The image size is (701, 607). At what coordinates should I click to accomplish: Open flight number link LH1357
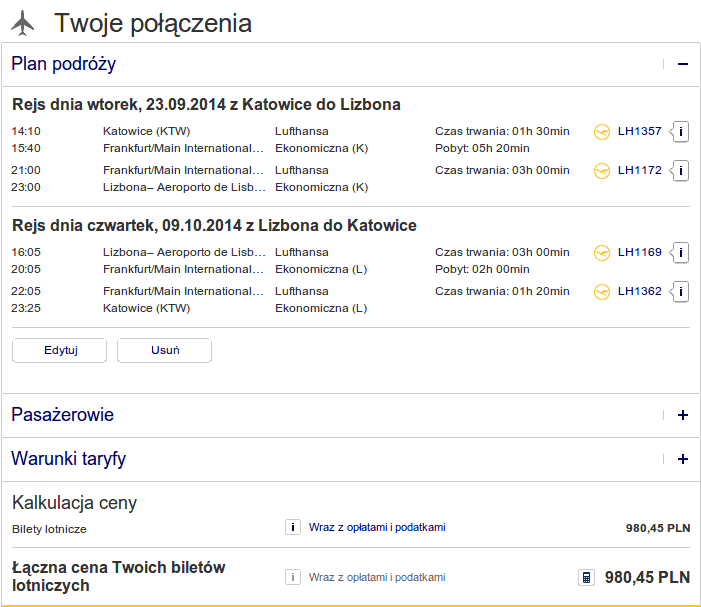point(639,131)
